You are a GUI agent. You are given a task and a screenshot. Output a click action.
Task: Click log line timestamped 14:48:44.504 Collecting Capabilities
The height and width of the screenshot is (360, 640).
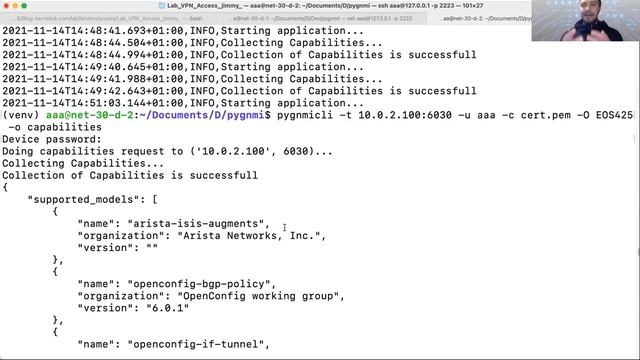[192, 43]
